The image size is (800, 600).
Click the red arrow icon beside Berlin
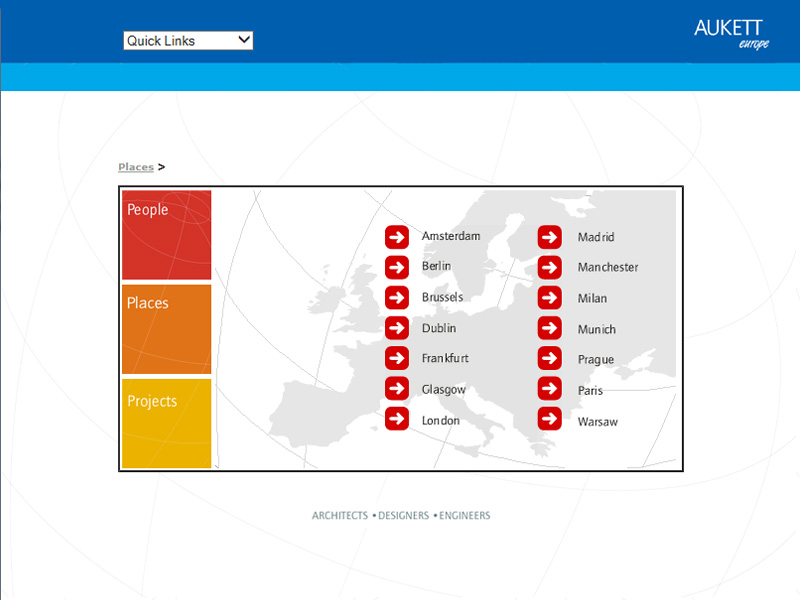click(397, 267)
